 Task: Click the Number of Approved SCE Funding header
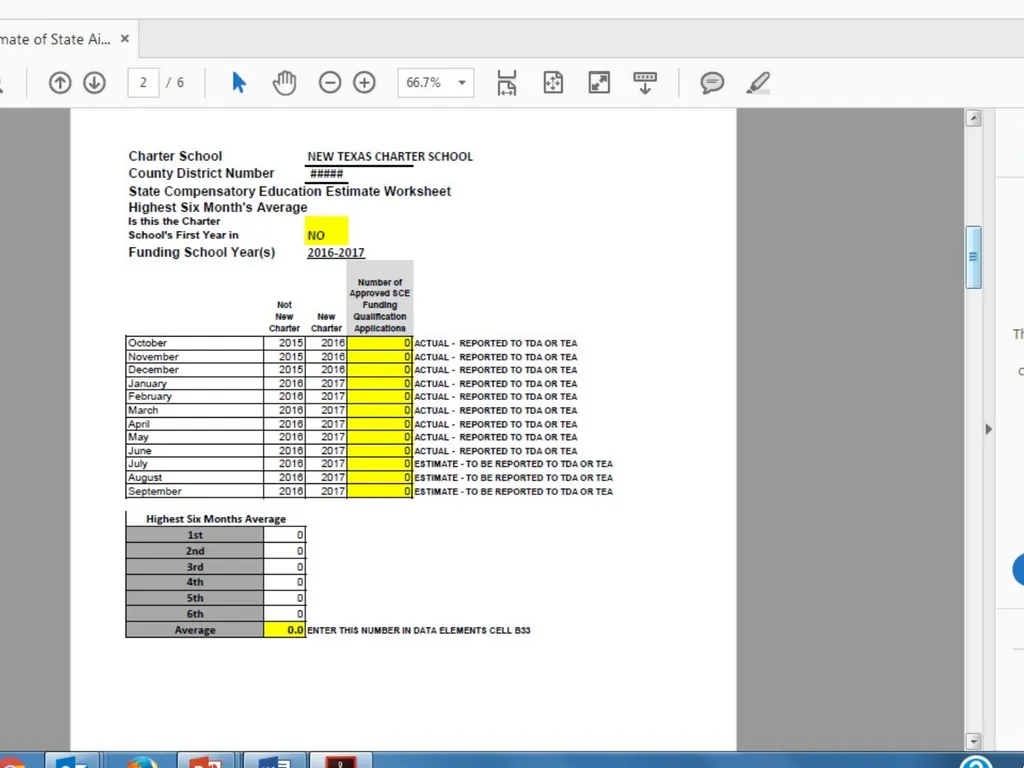[x=379, y=305]
